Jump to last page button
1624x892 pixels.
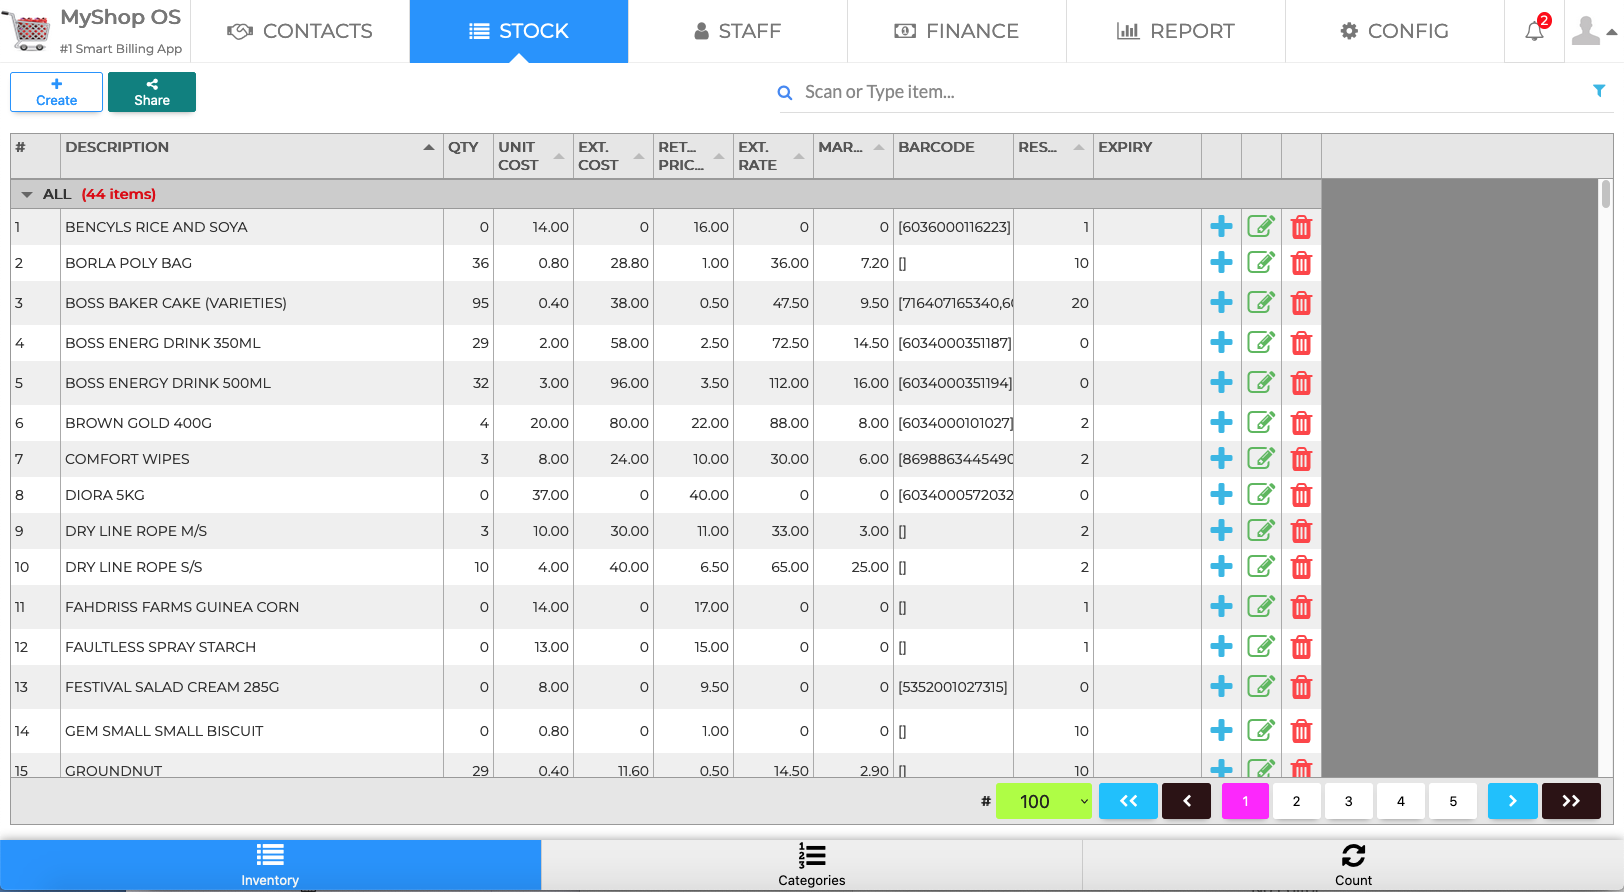tap(1571, 801)
